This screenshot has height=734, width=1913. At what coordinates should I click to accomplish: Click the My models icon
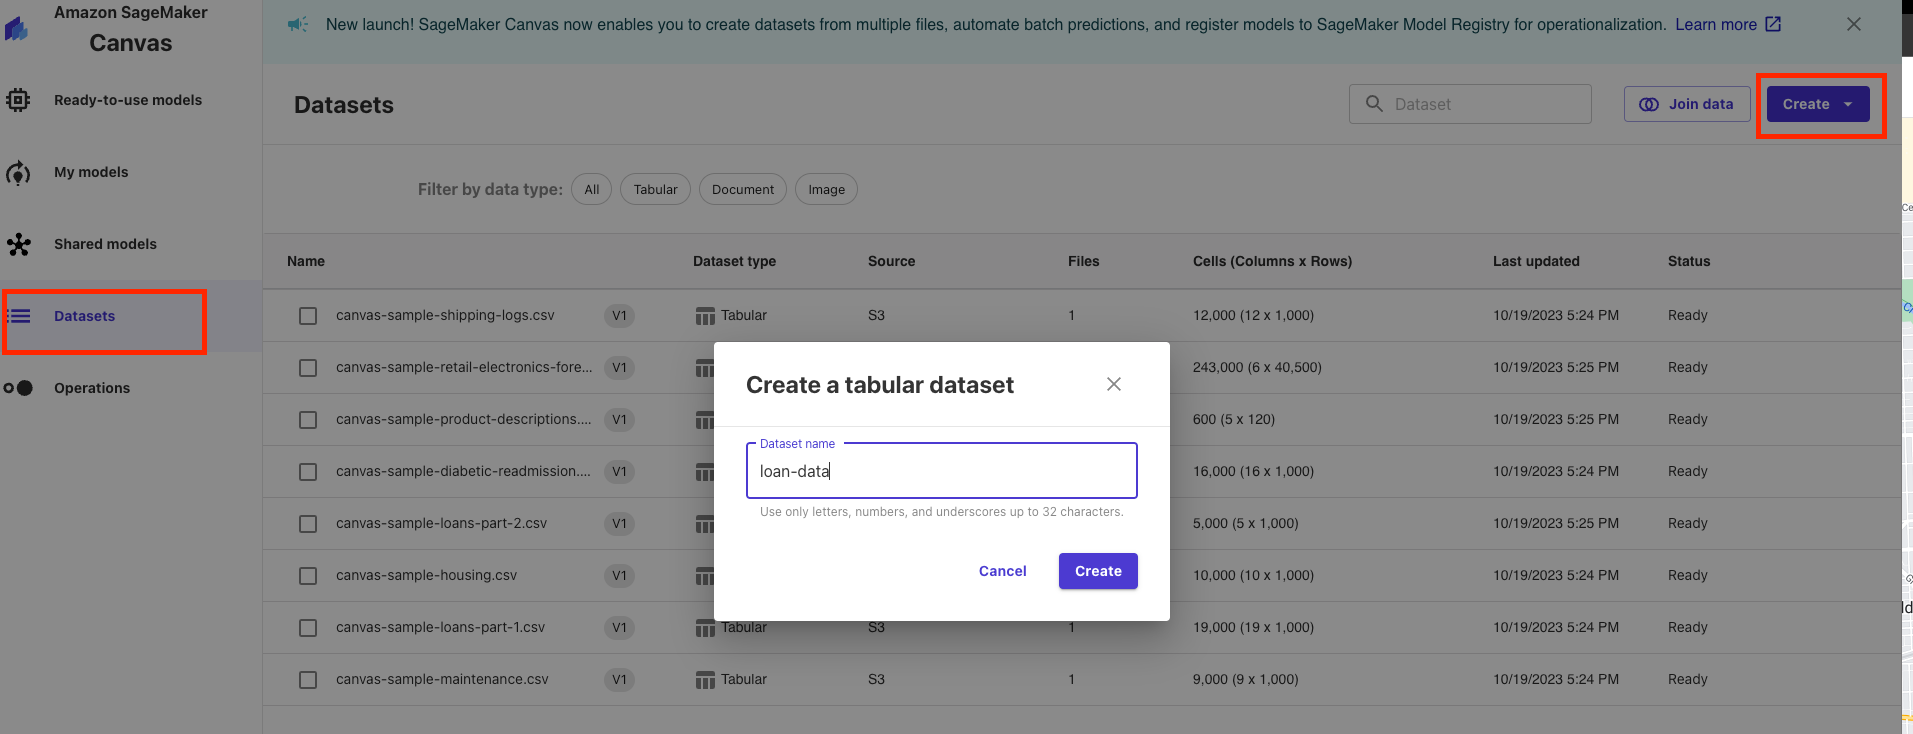point(18,173)
